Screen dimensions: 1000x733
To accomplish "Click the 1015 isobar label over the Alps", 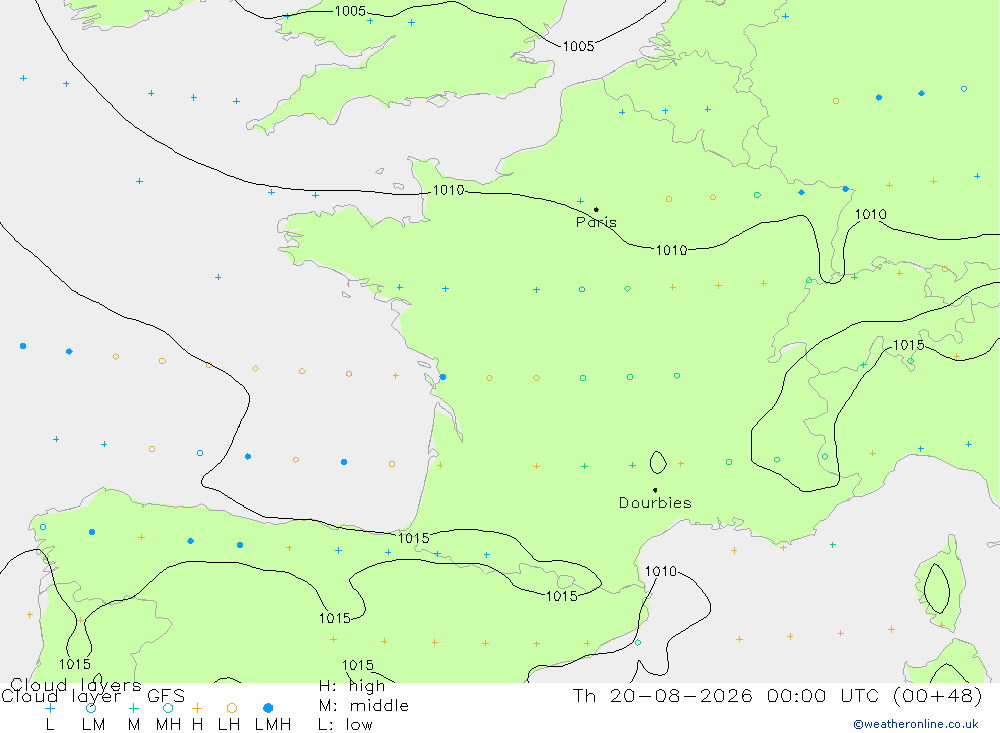I will coord(908,345).
